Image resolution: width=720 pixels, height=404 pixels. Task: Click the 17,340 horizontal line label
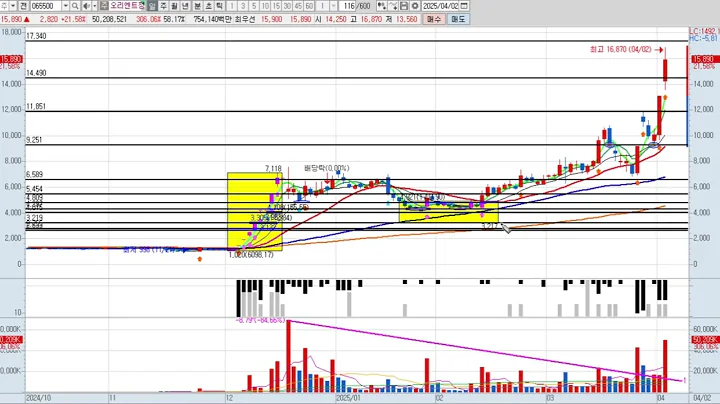(36, 36)
